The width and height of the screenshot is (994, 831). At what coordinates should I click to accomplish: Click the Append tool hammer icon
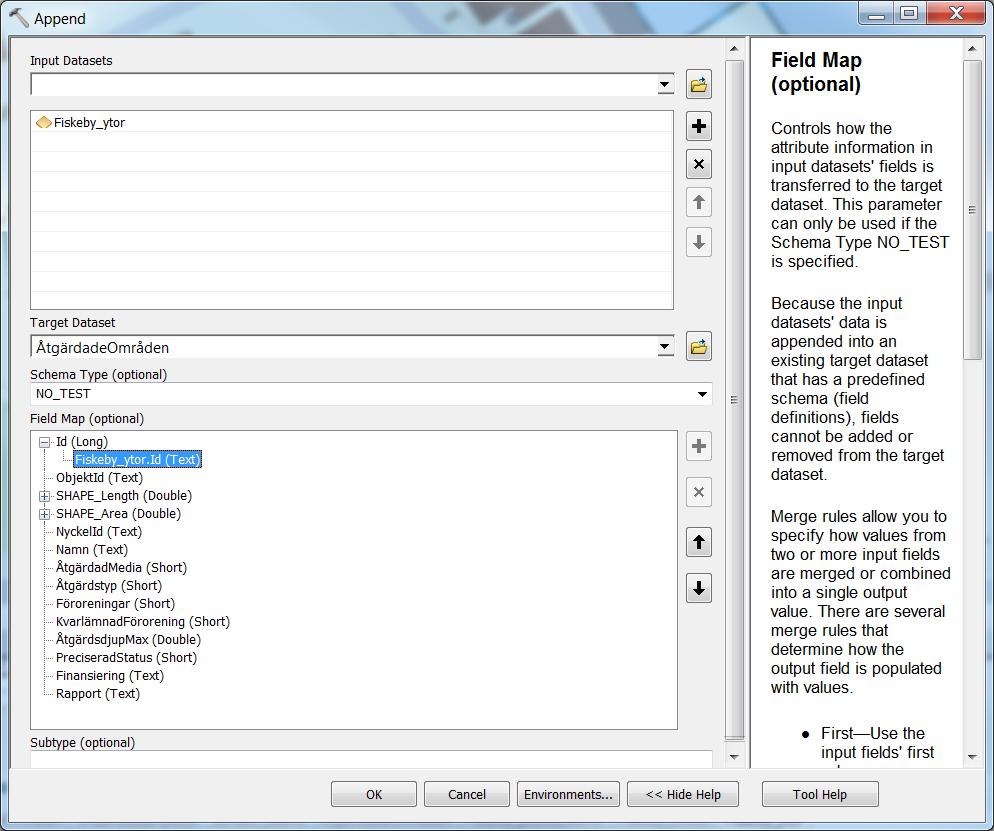[x=18, y=18]
